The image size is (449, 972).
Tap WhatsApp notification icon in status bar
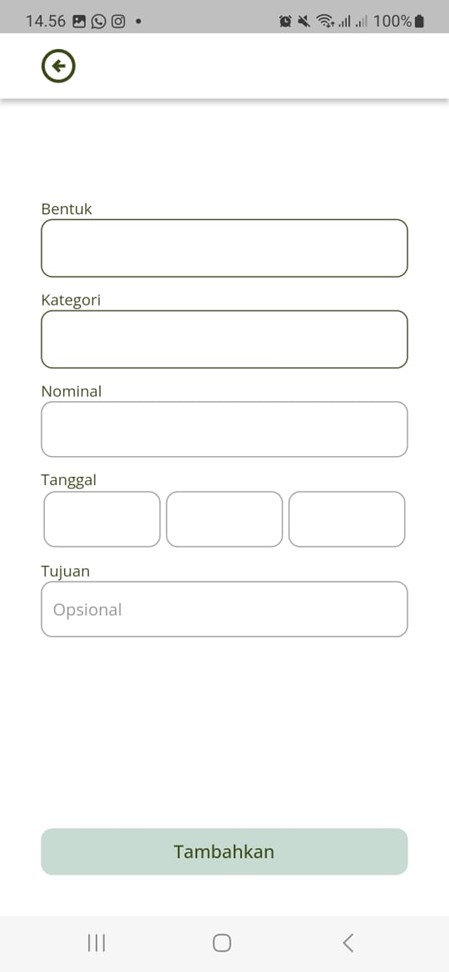click(x=98, y=21)
